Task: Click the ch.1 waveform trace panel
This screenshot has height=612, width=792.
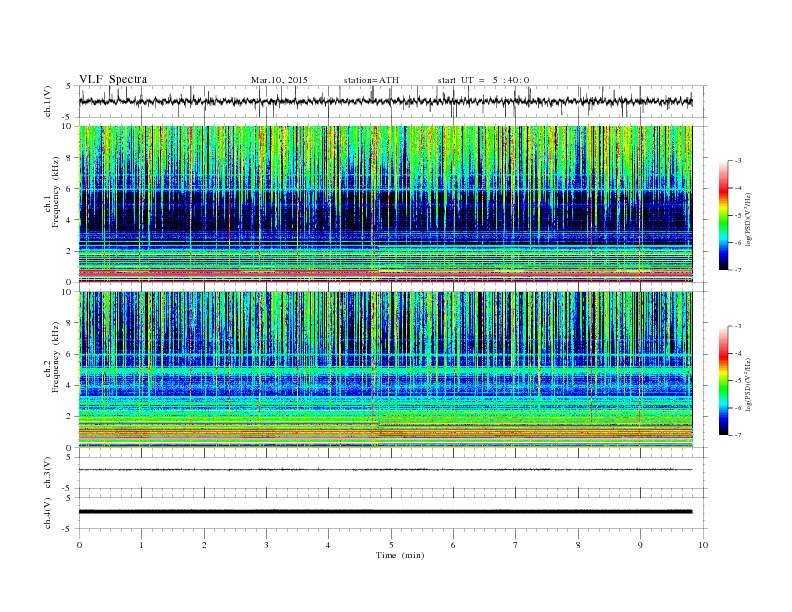Action: click(x=393, y=101)
